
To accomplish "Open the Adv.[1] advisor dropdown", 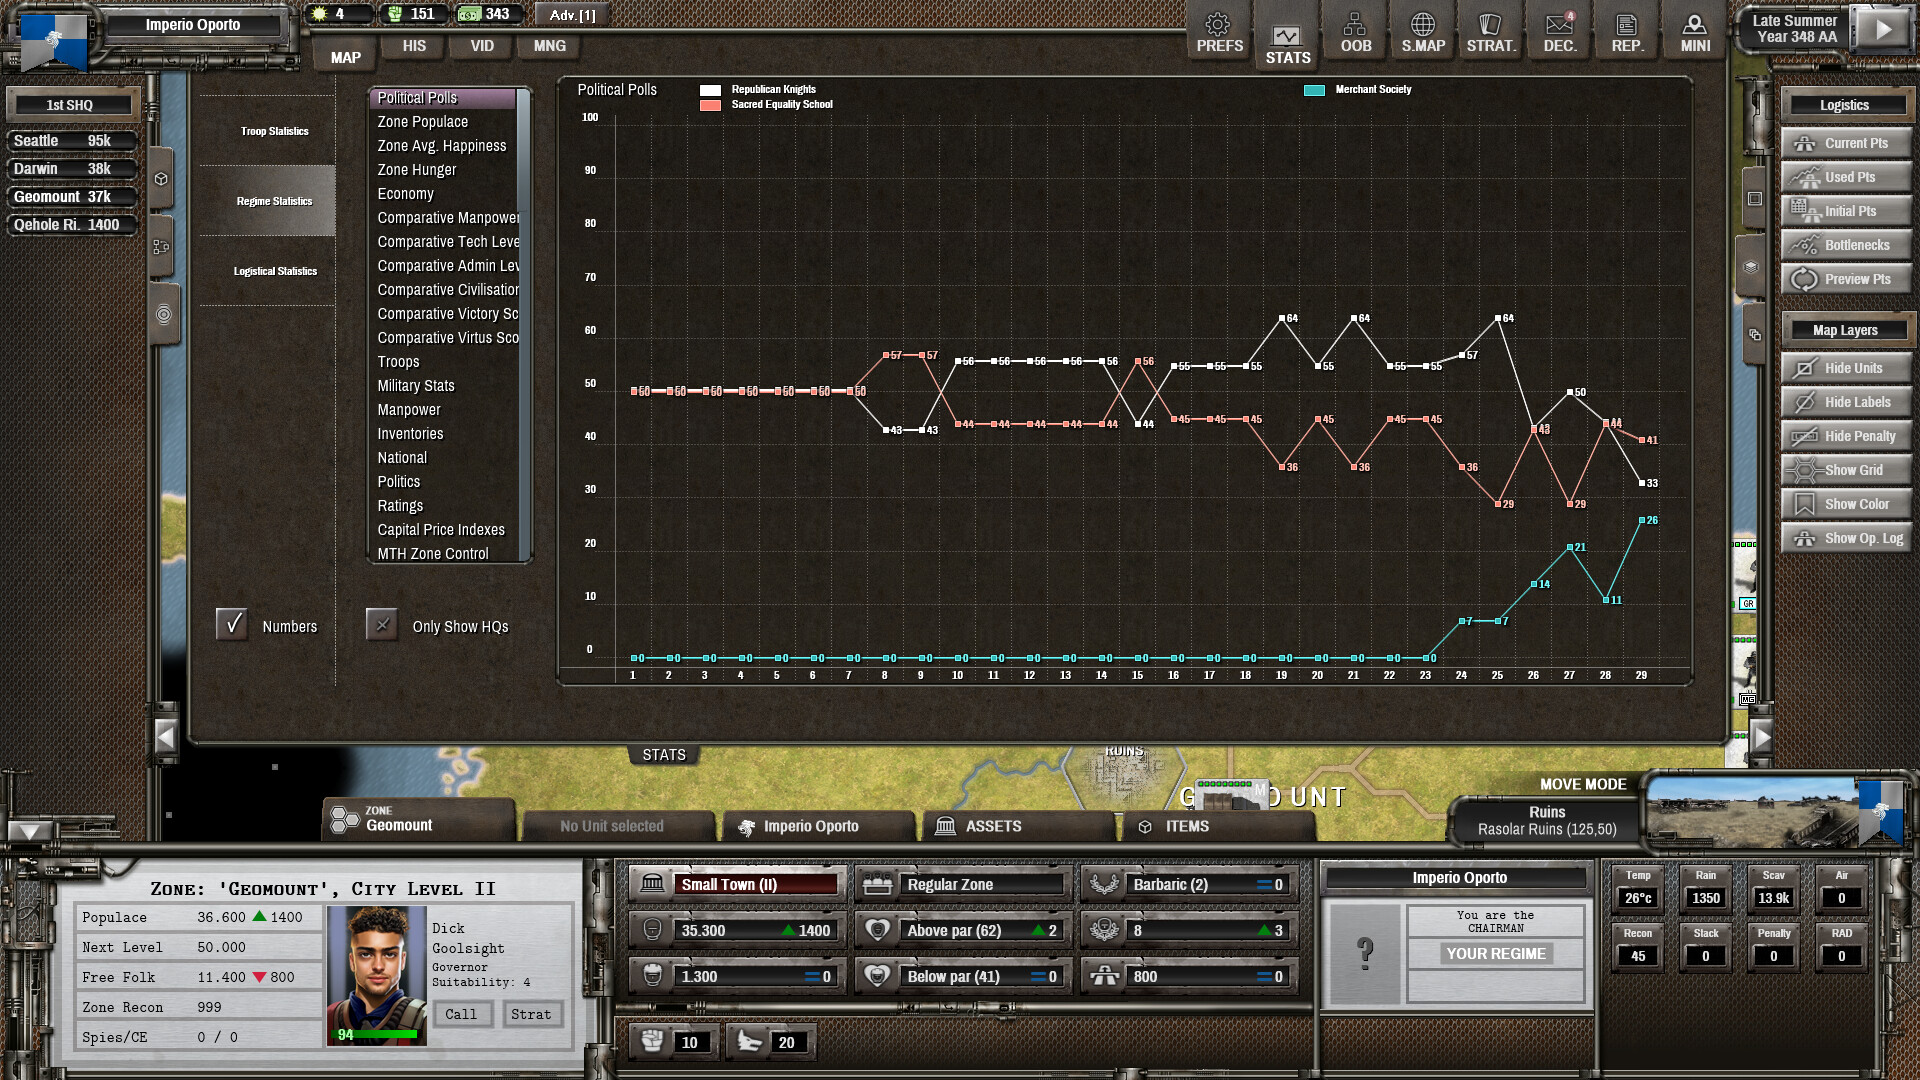I will [571, 15].
